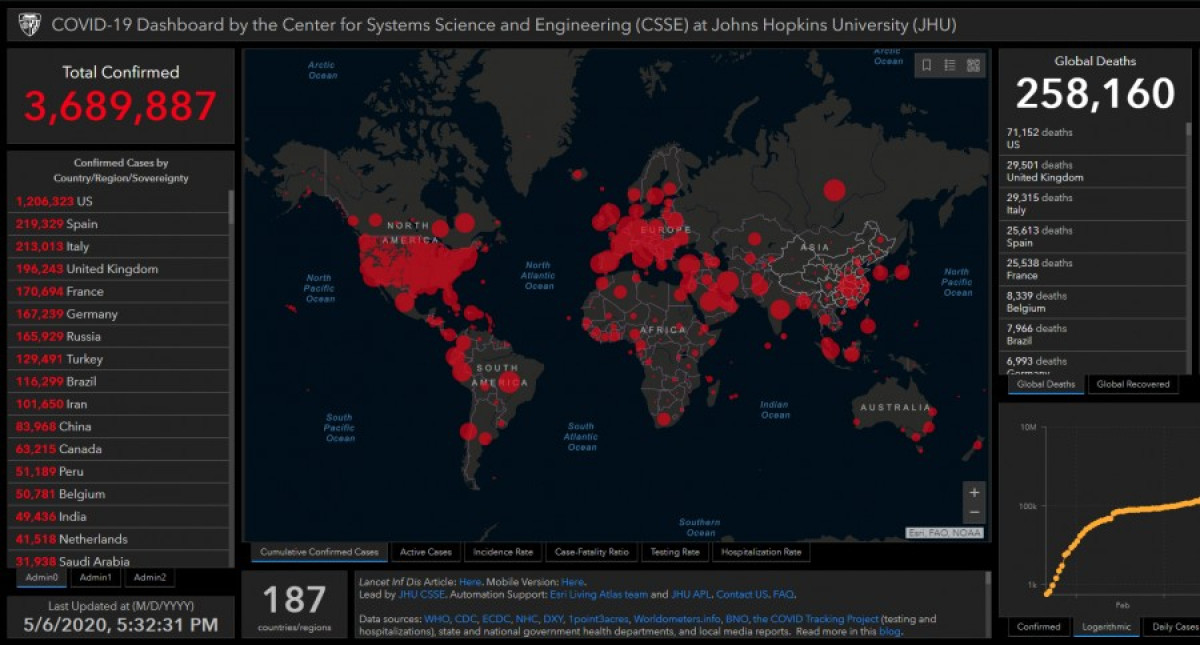Open the Esri Living Atlas team link
This screenshot has width=1200, height=645.
pyautogui.click(x=599, y=594)
